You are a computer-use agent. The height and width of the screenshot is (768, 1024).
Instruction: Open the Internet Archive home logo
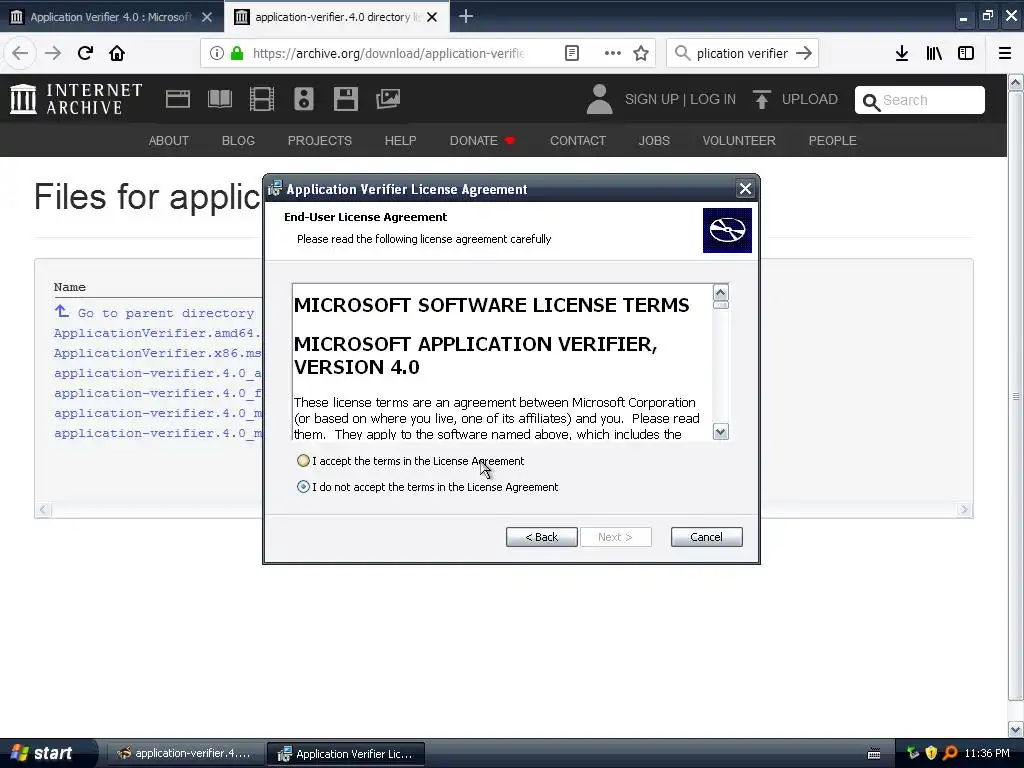[76, 99]
